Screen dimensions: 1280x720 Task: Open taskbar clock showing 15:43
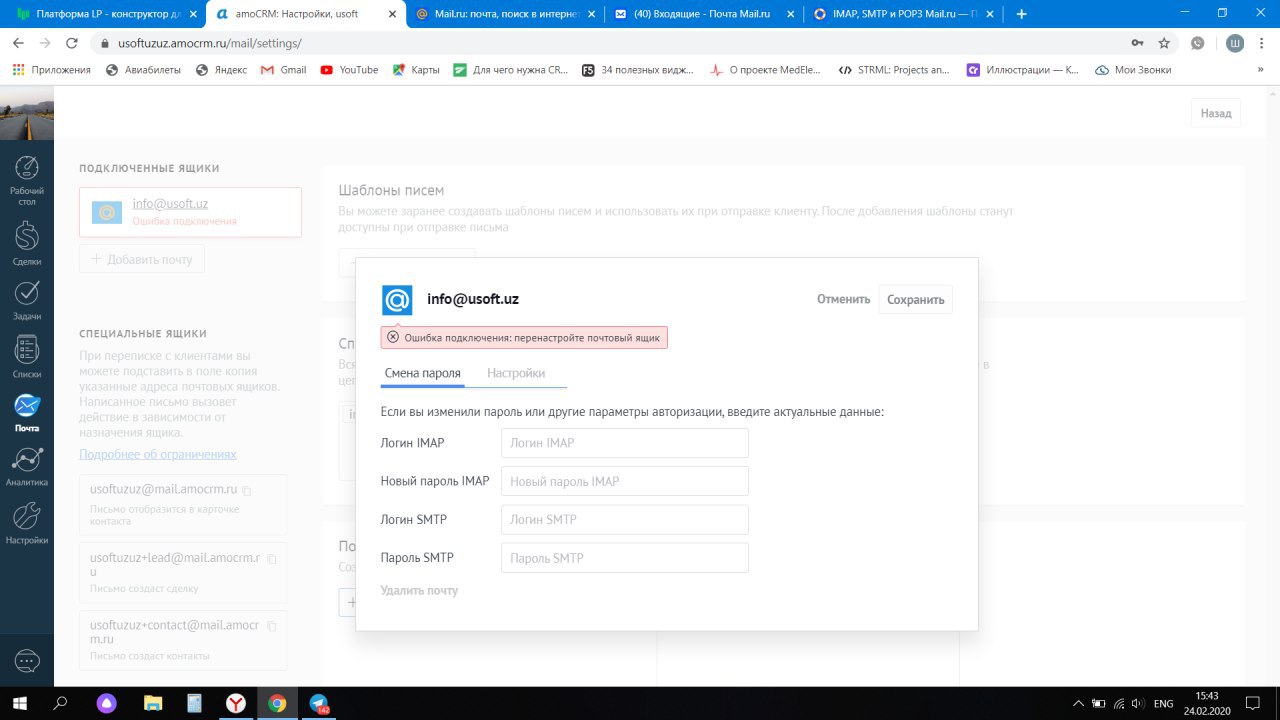pyautogui.click(x=1207, y=703)
